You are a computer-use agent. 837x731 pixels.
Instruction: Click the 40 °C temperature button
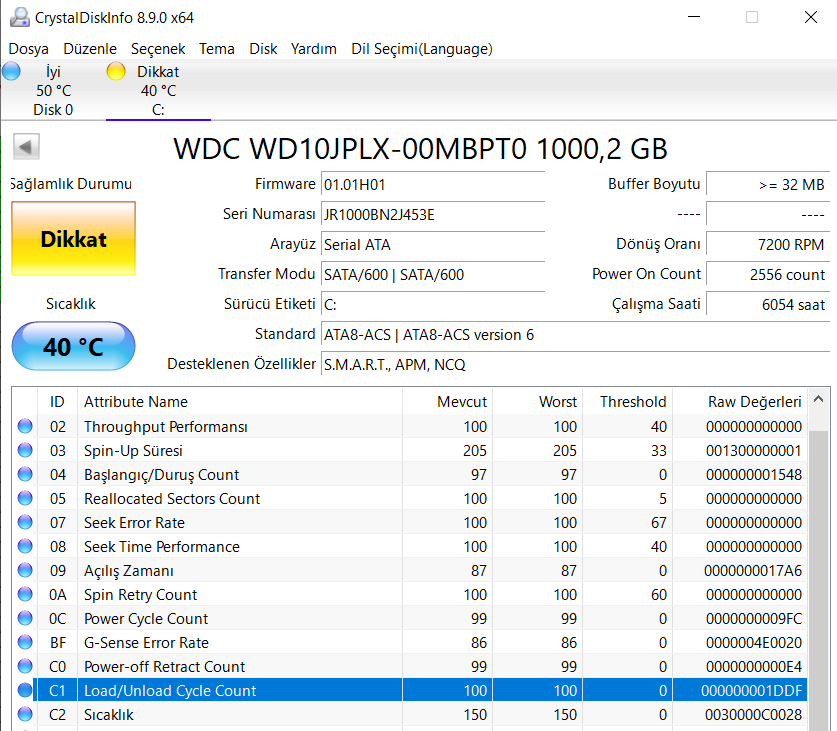coord(73,347)
